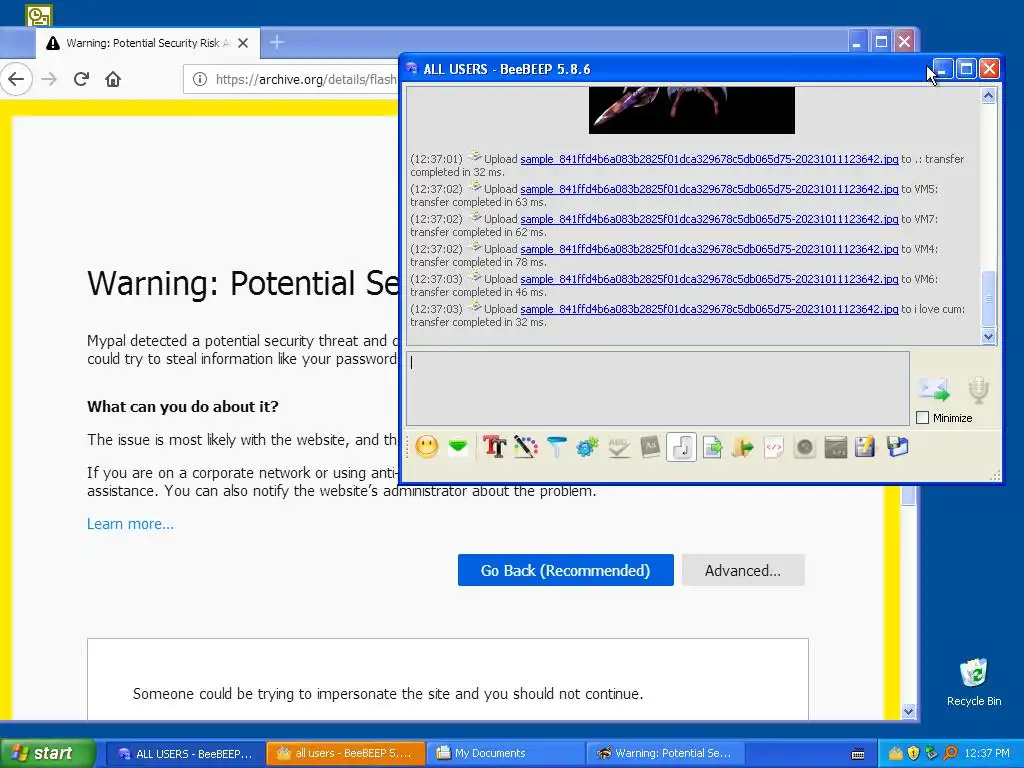Switch to ALL USERS - BeeBEEP taskbar button
The width and height of the screenshot is (1024, 768).
point(185,754)
